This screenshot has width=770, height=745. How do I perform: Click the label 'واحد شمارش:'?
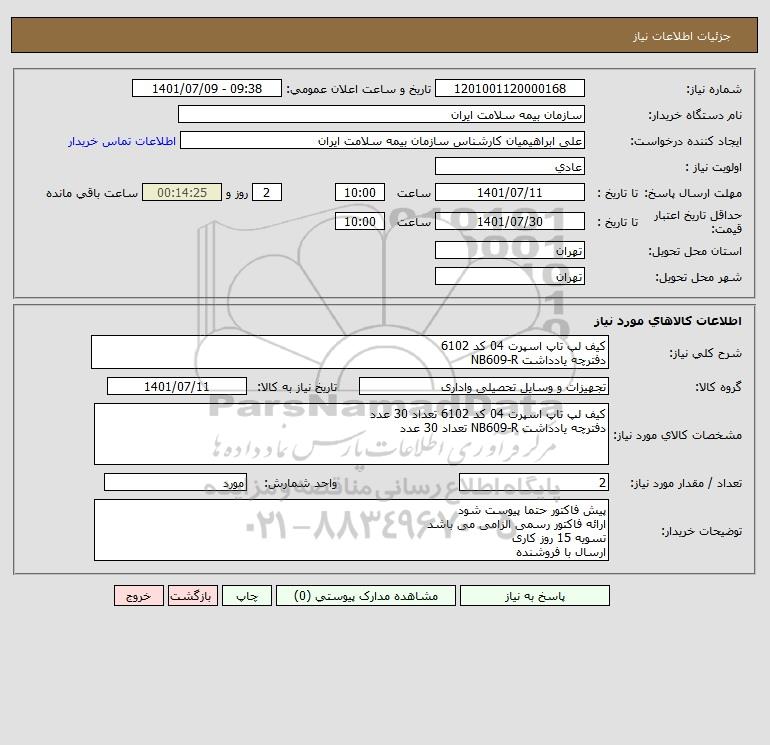coord(301,483)
